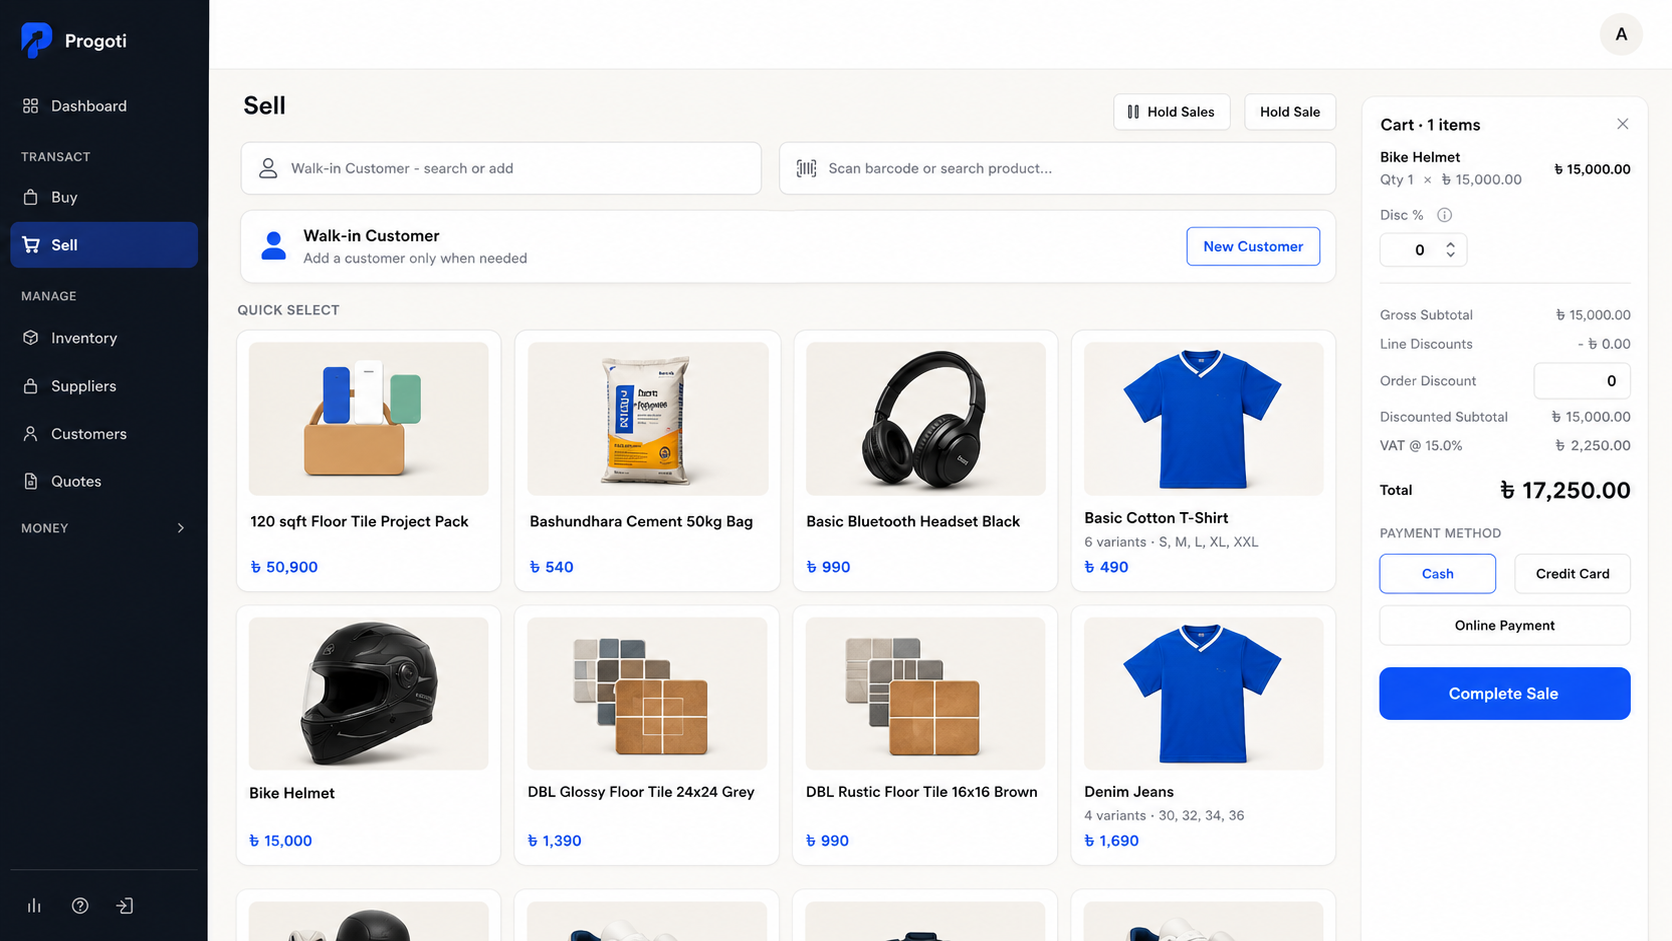
Task: Click the pause icon on Hold Sales
Action: [x=1133, y=112]
